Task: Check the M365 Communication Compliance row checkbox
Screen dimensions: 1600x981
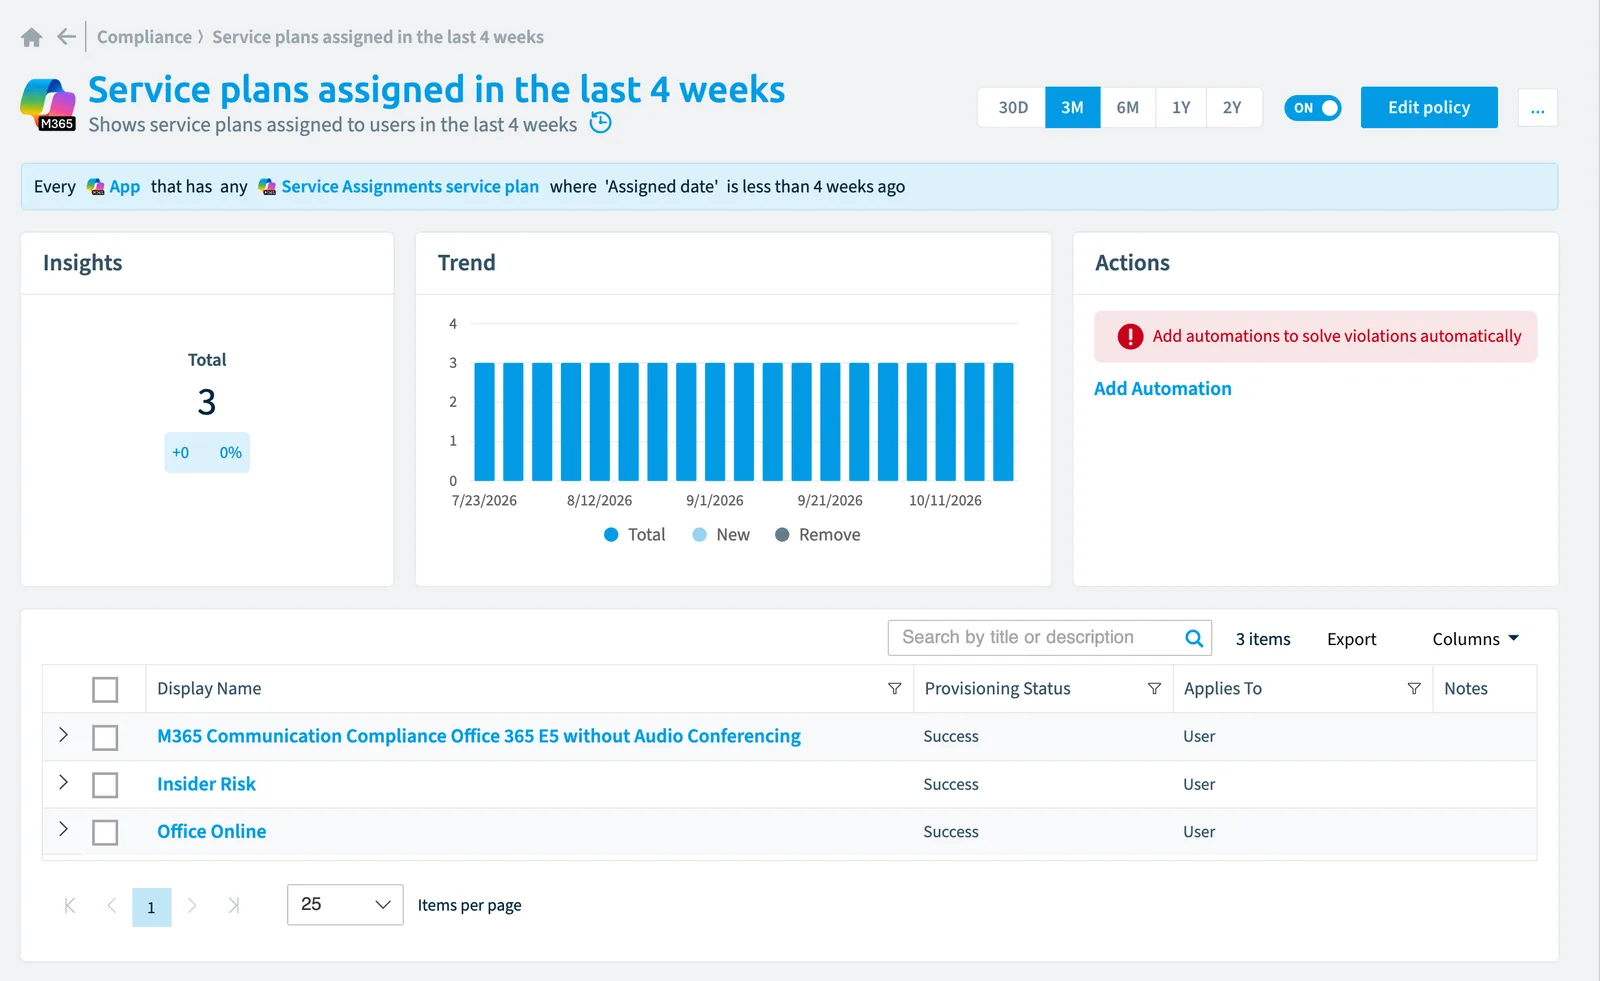Action: point(105,738)
